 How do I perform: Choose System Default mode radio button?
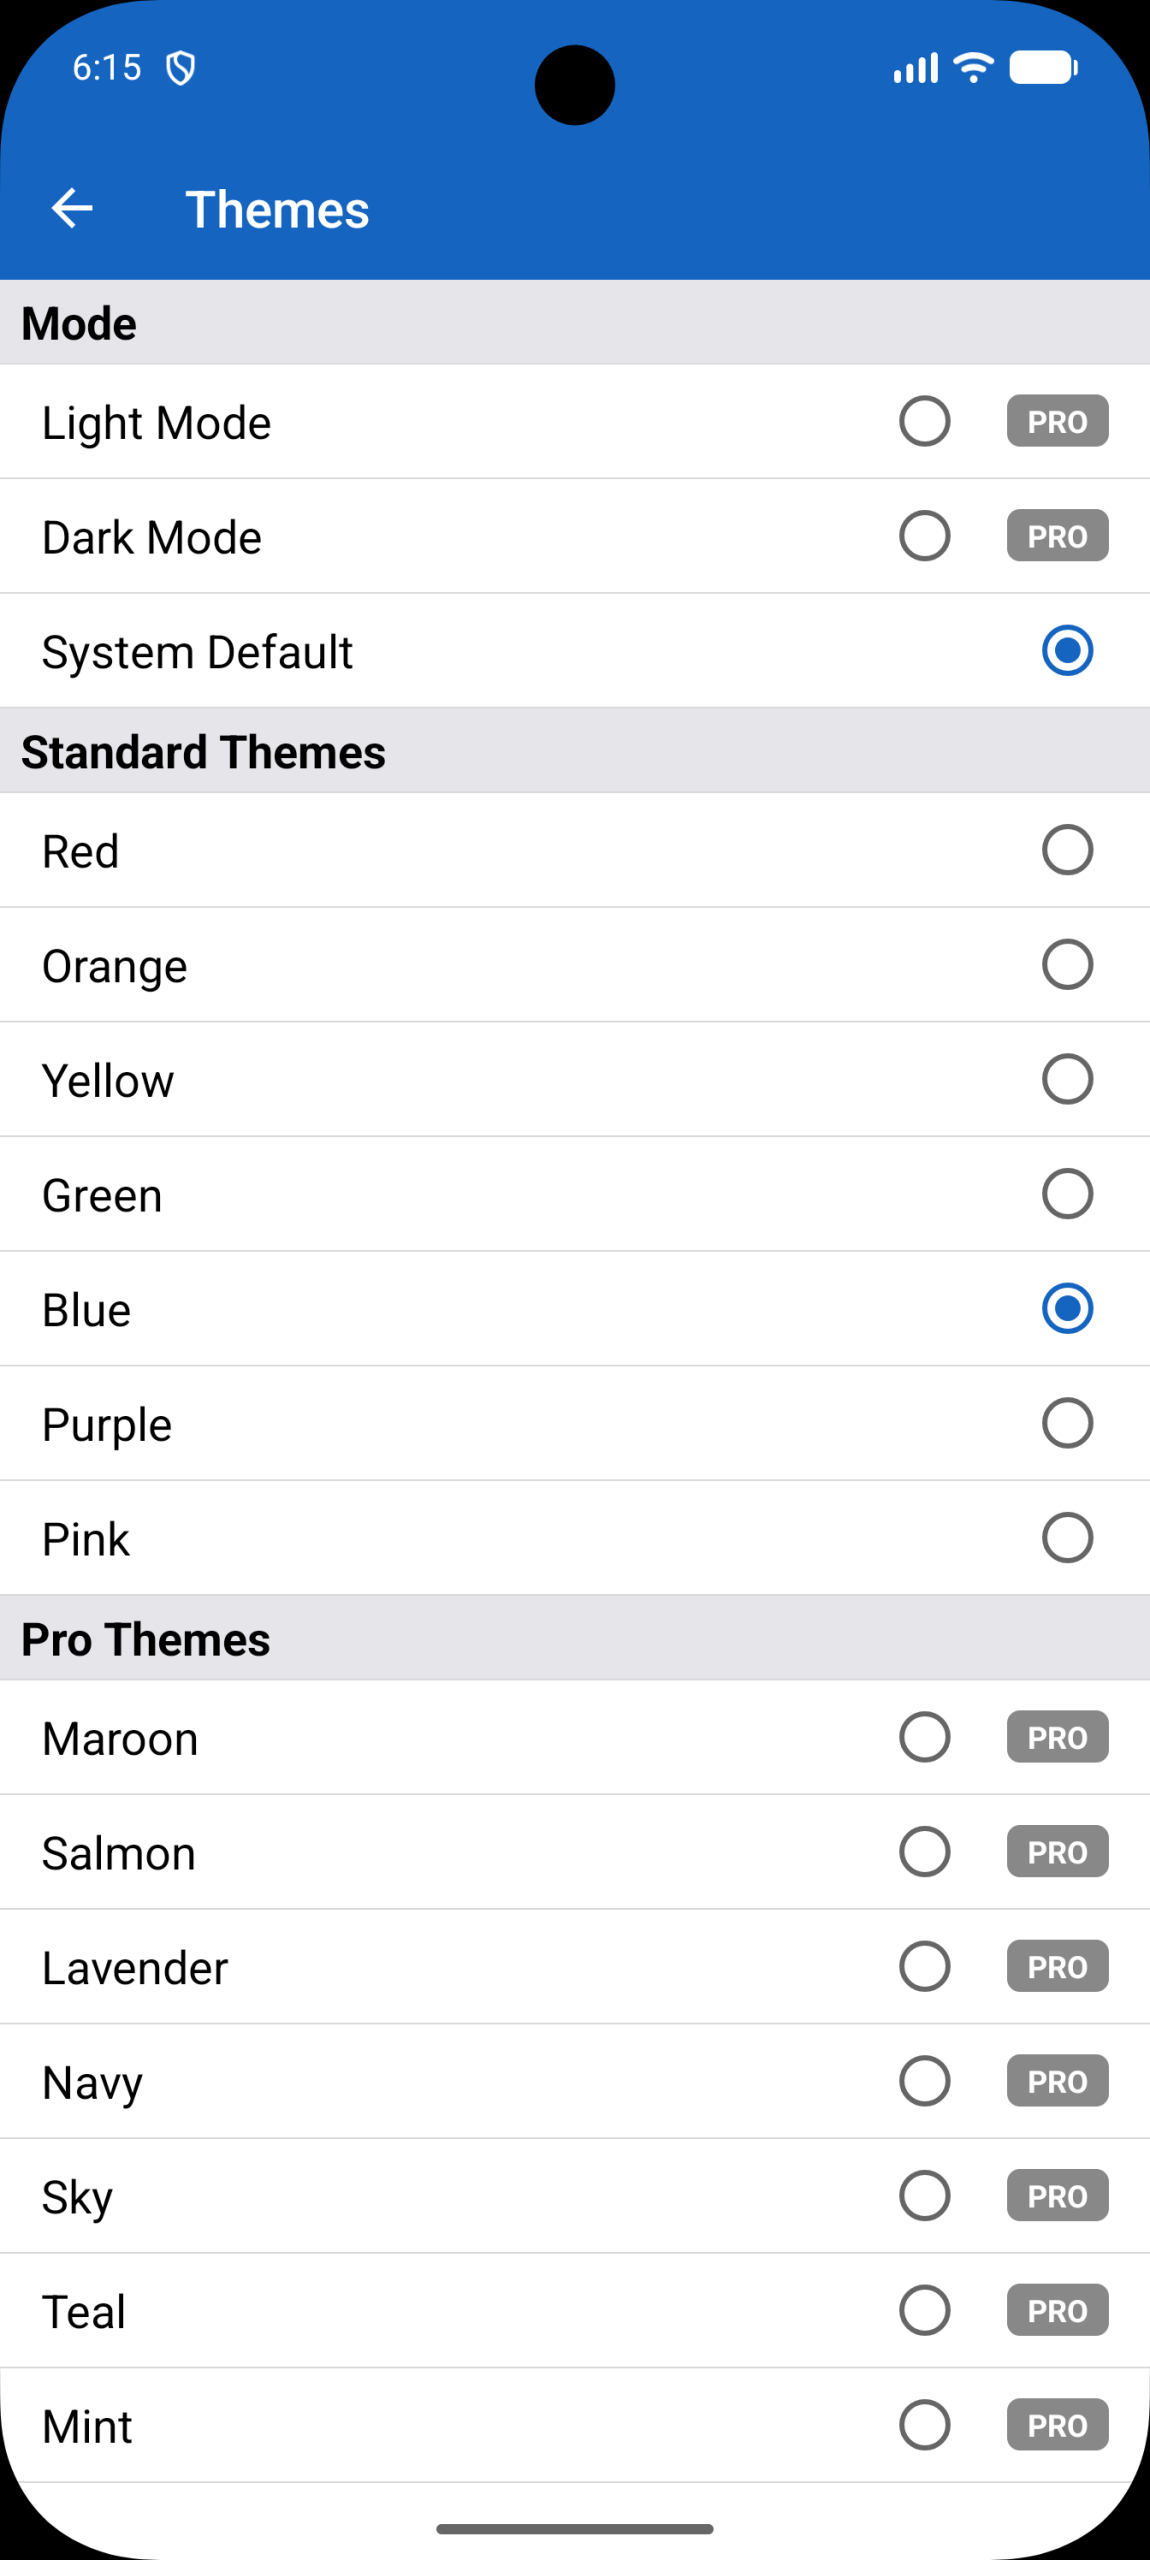(1067, 651)
